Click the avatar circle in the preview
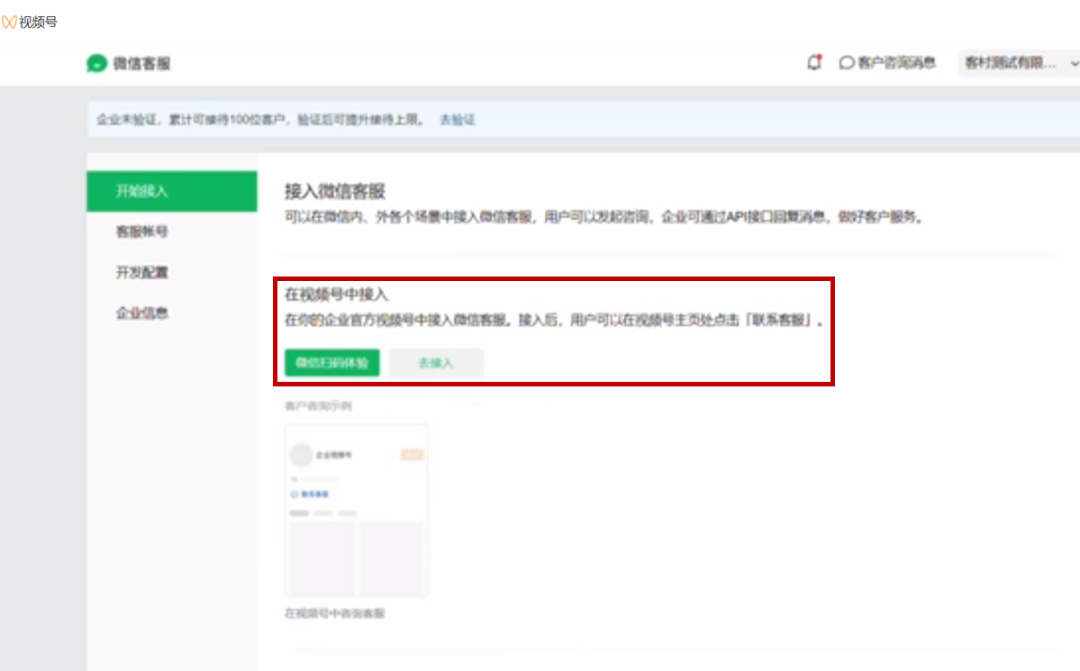Image resolution: width=1080 pixels, height=671 pixels. tap(301, 455)
